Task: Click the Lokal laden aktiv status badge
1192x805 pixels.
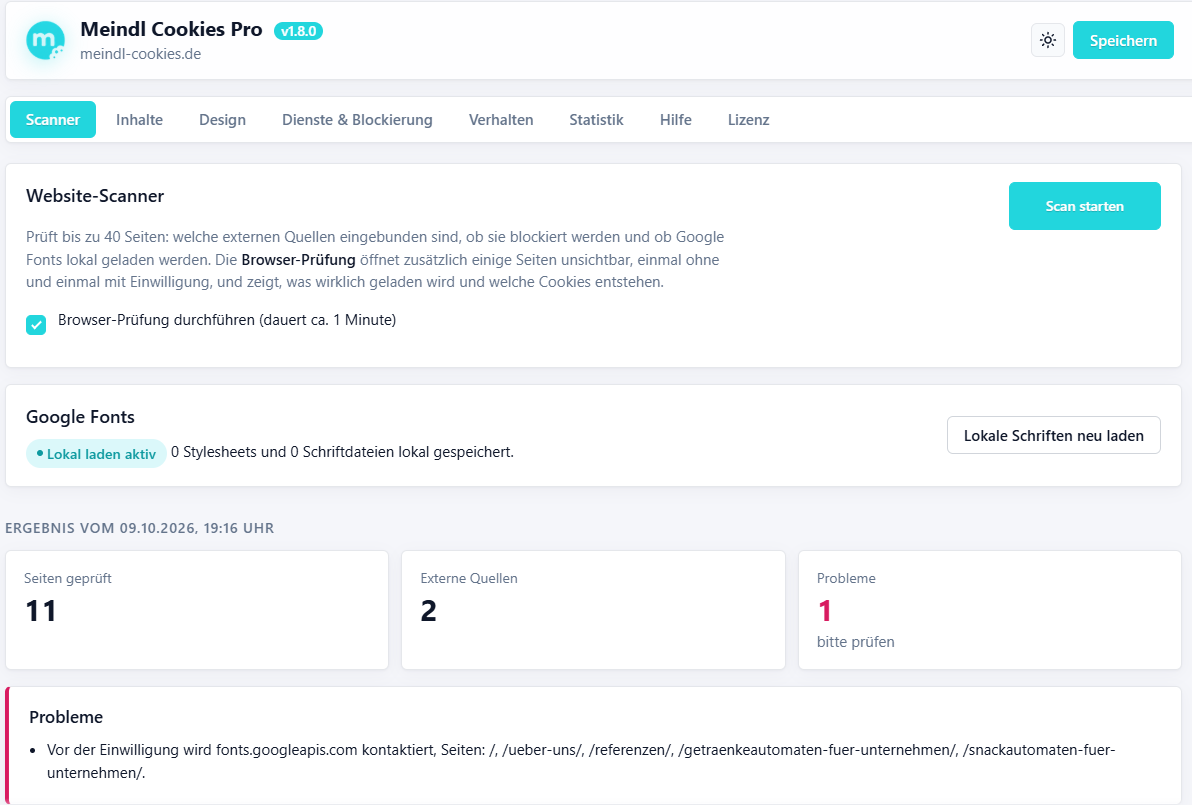Action: click(x=96, y=454)
